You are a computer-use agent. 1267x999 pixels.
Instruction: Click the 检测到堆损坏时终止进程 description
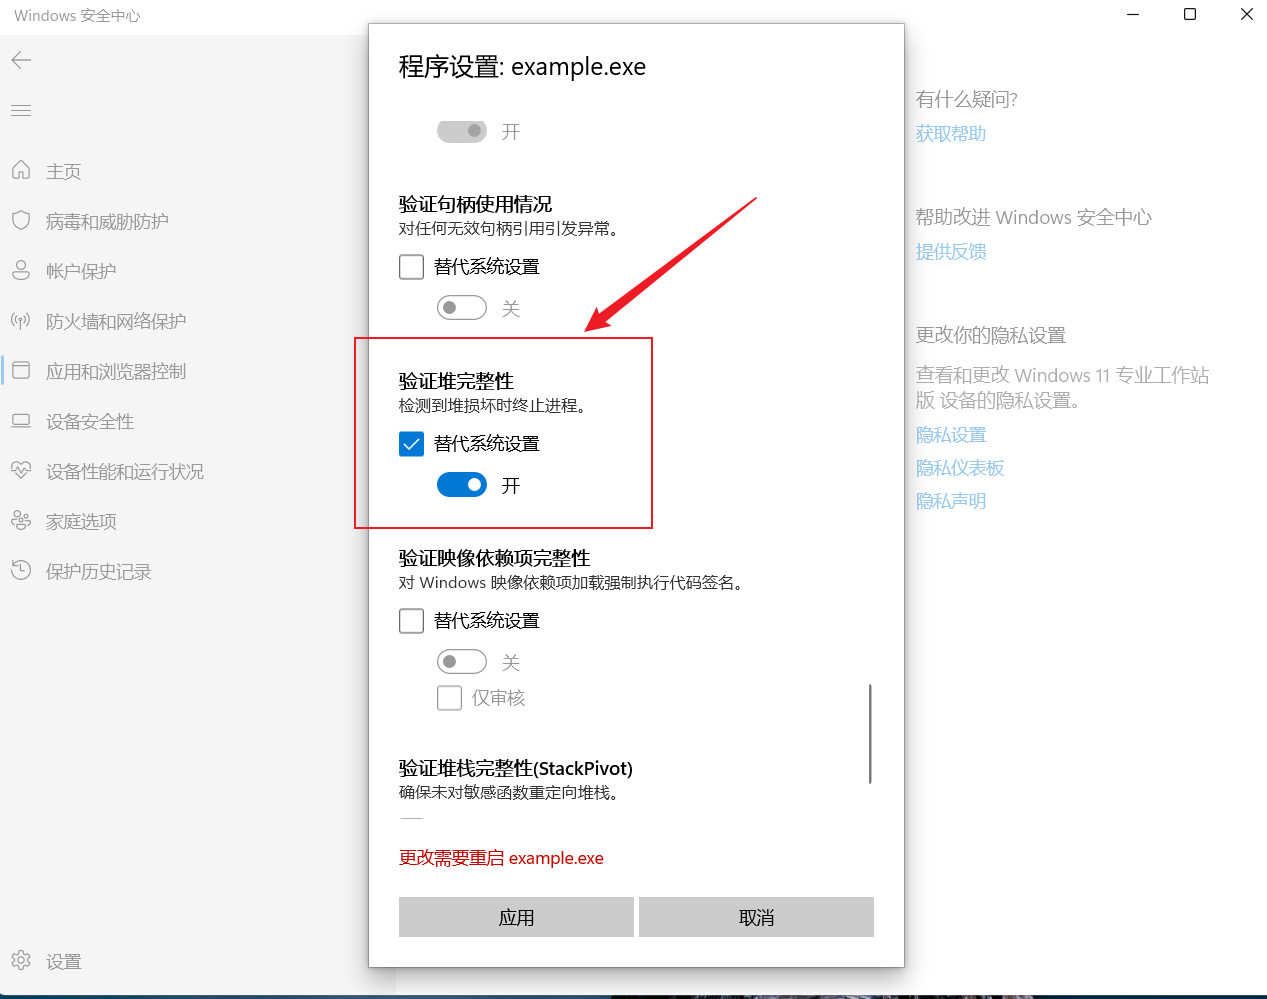(495, 405)
